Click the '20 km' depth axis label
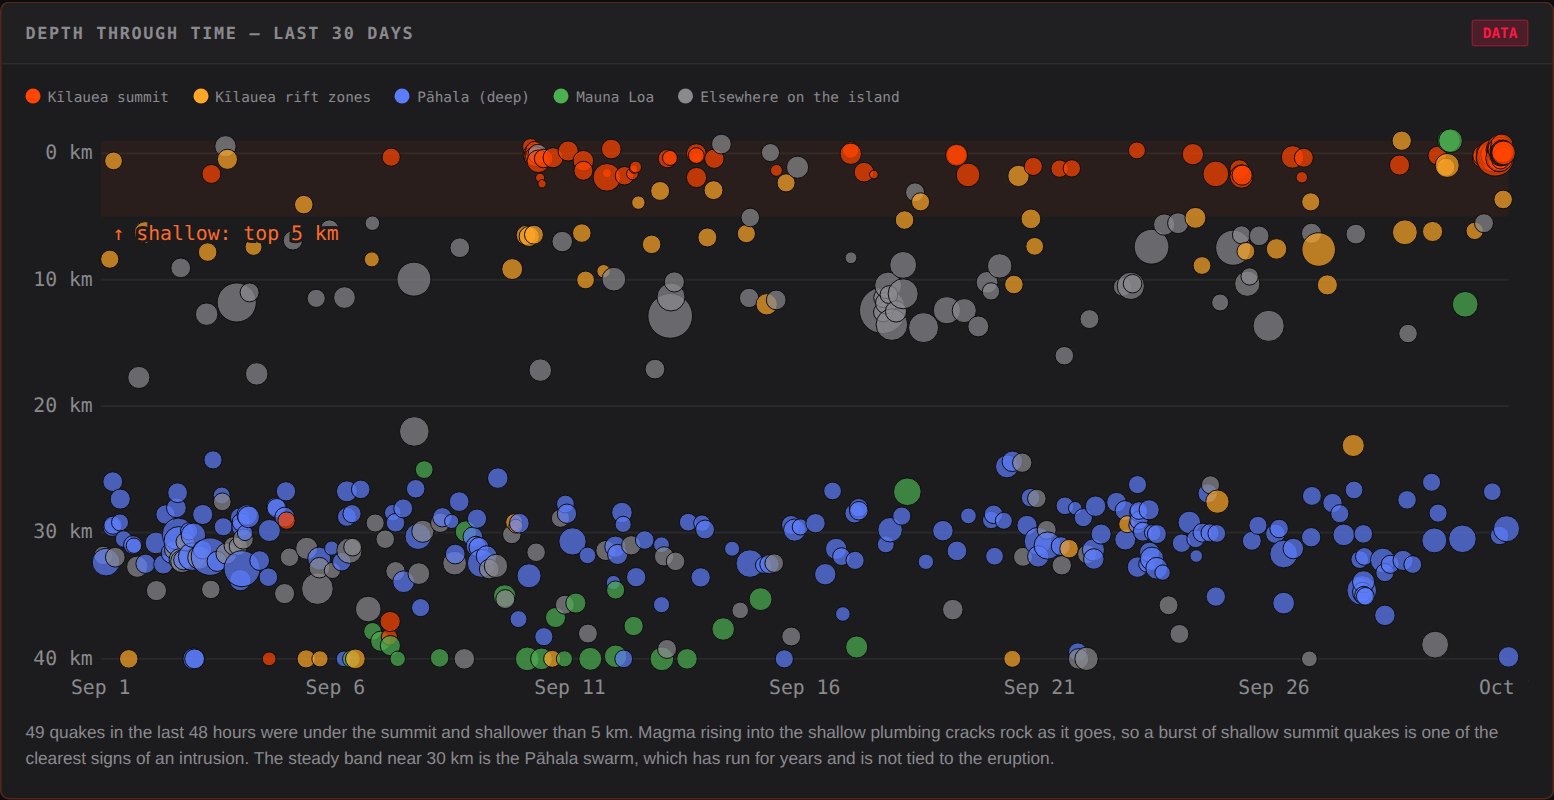Image resolution: width=1554 pixels, height=800 pixels. [62, 405]
